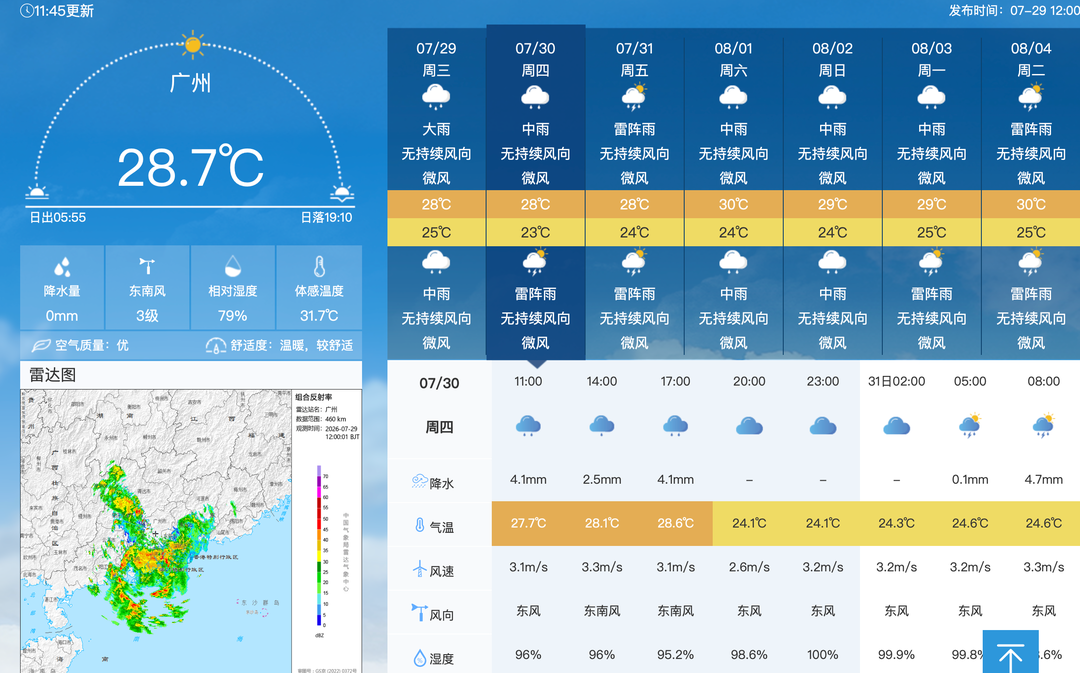Click the 20:00 wind speed 2.6m/s value
Image resolution: width=1080 pixels, height=673 pixels.
(749, 567)
